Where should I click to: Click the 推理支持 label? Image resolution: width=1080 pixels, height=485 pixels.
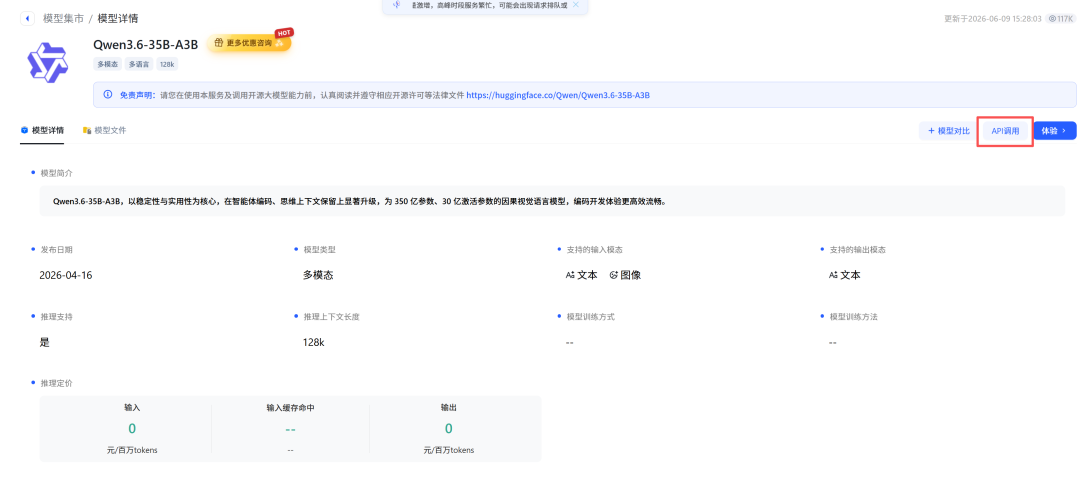click(56, 317)
